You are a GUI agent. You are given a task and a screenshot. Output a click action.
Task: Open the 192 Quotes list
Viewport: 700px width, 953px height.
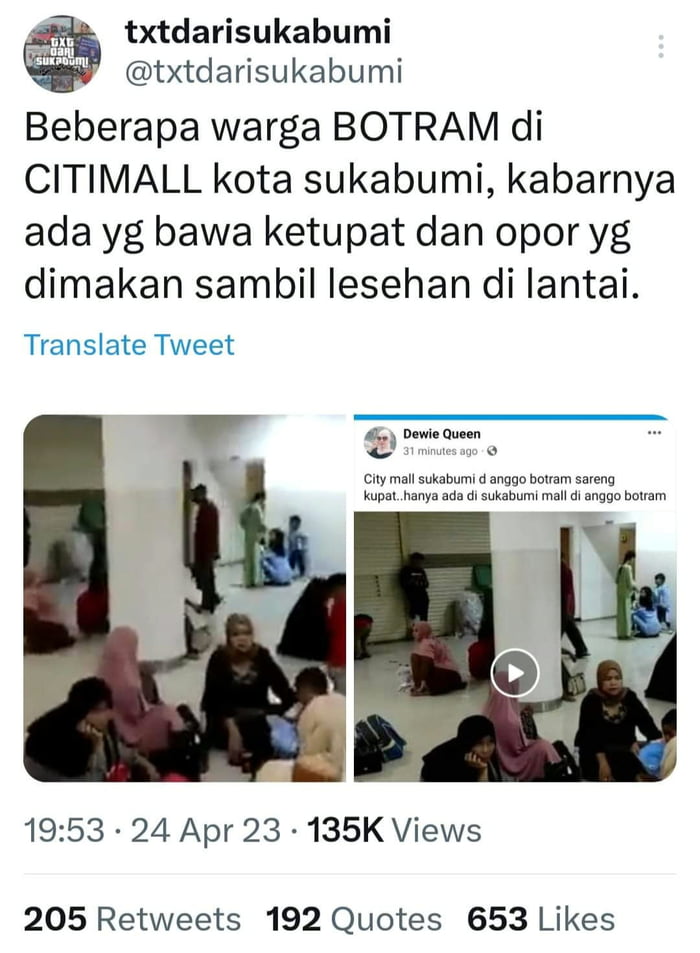[x=354, y=918]
